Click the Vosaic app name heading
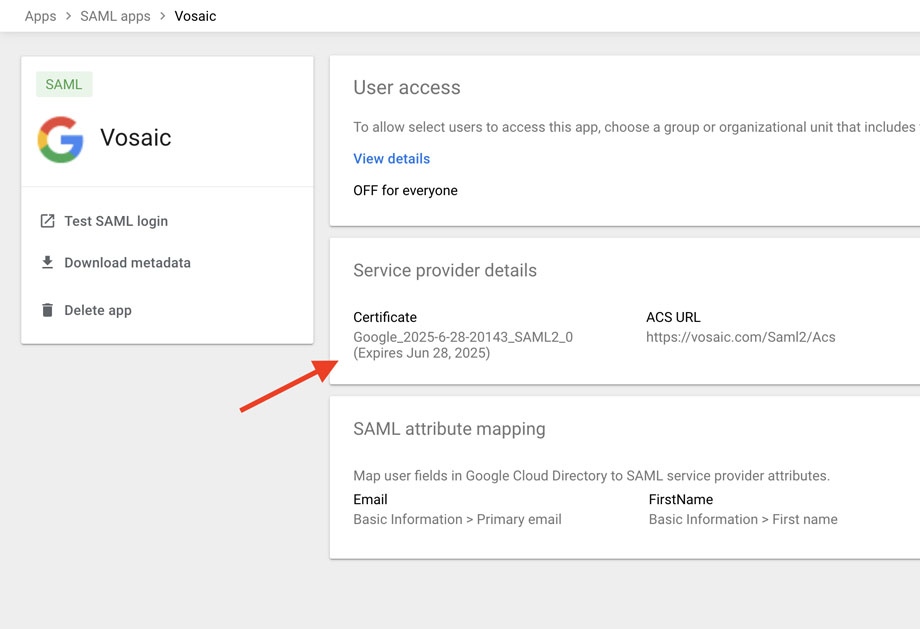Image resolution: width=920 pixels, height=629 pixels. 136,138
